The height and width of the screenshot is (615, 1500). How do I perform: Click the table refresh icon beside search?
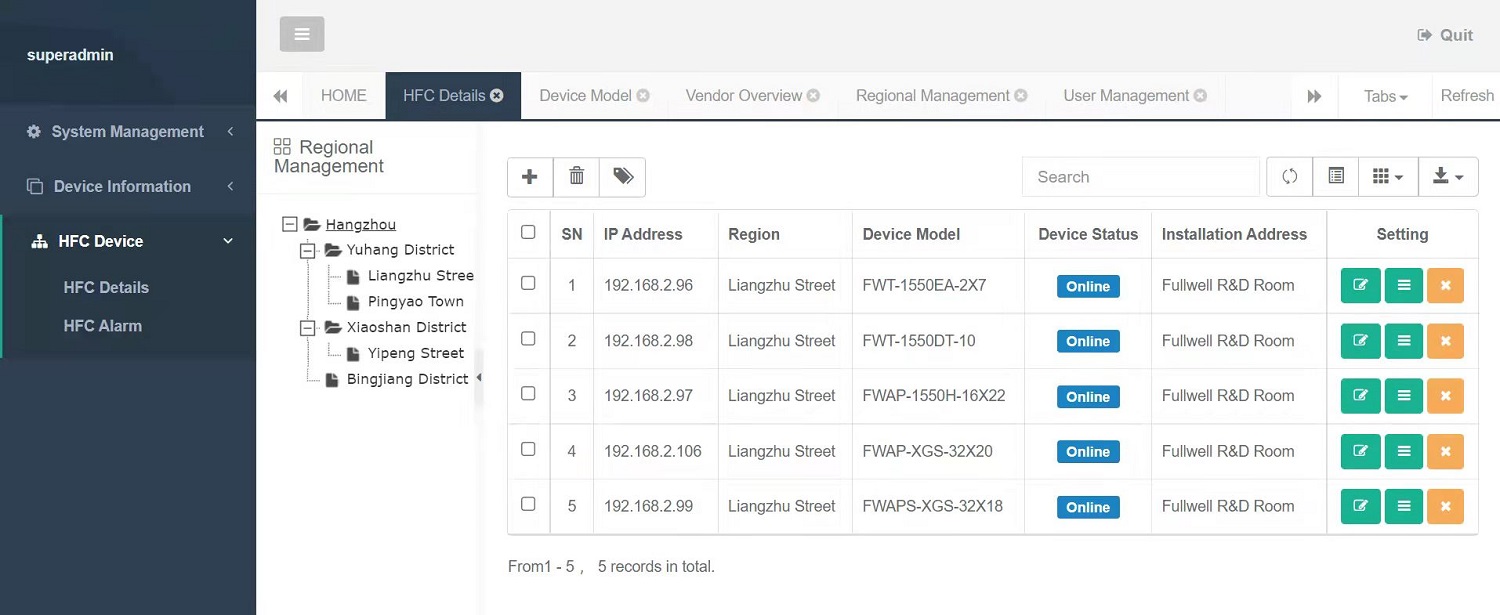[1289, 177]
